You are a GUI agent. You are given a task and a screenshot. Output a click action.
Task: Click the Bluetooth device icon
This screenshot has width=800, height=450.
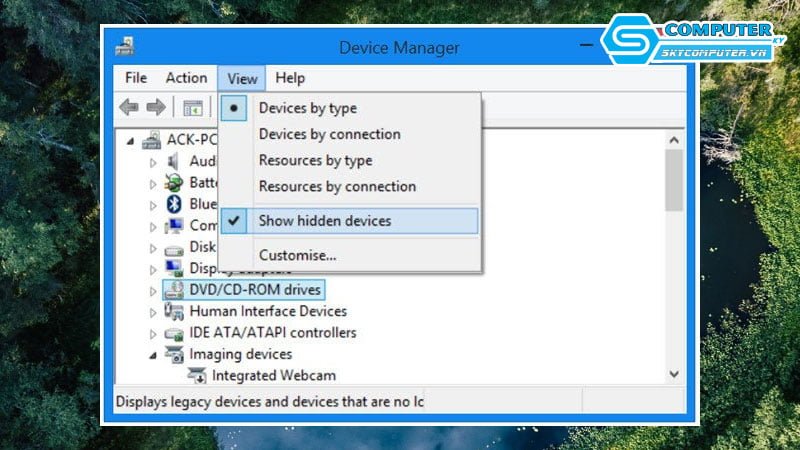174,204
